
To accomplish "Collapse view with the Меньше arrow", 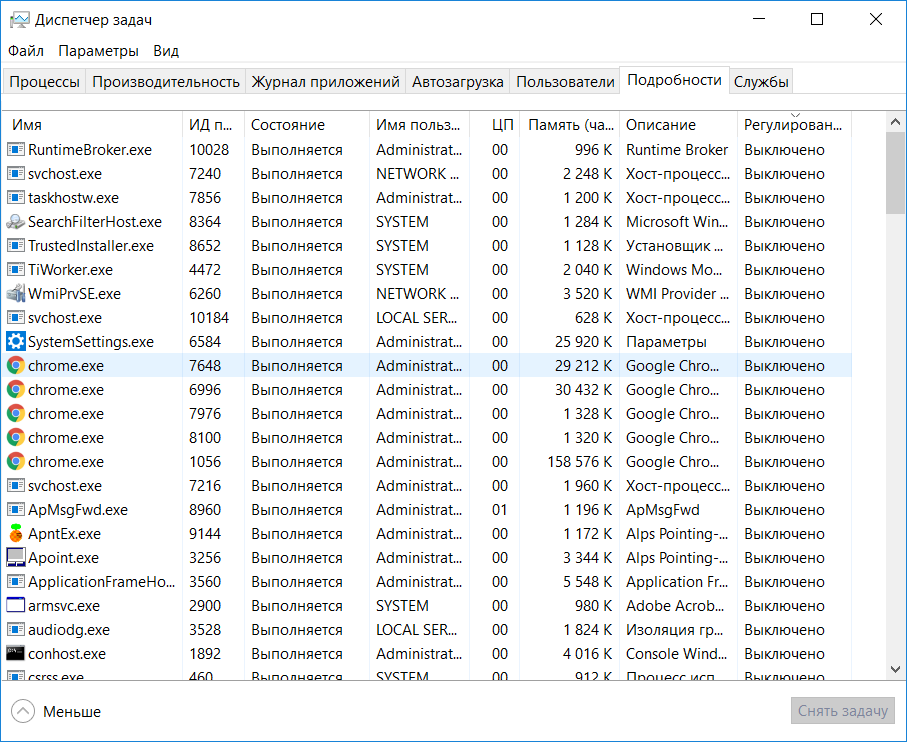I will [x=22, y=712].
